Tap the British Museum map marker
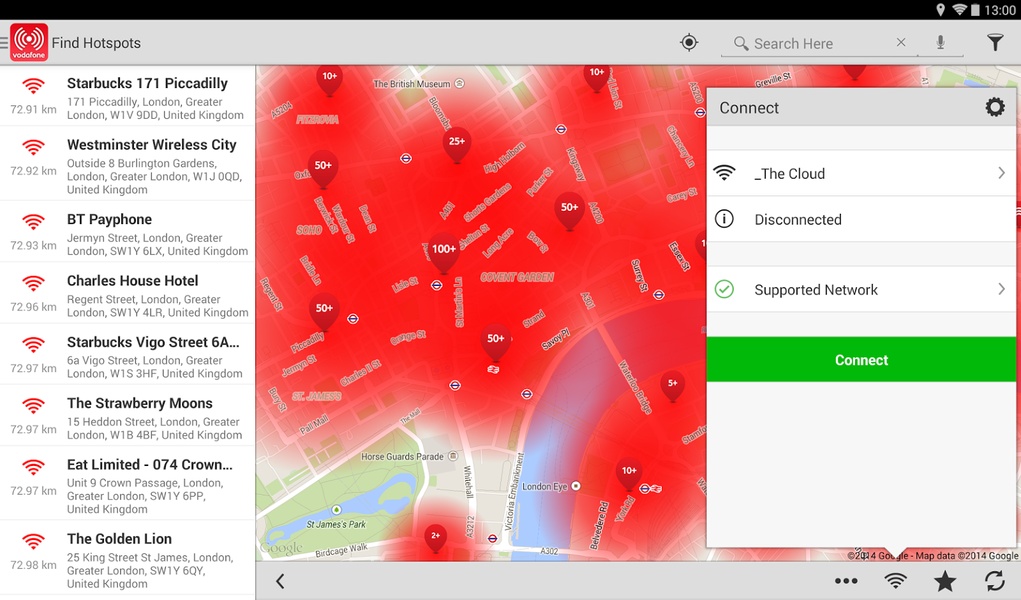The height and width of the screenshot is (600, 1021). click(460, 83)
